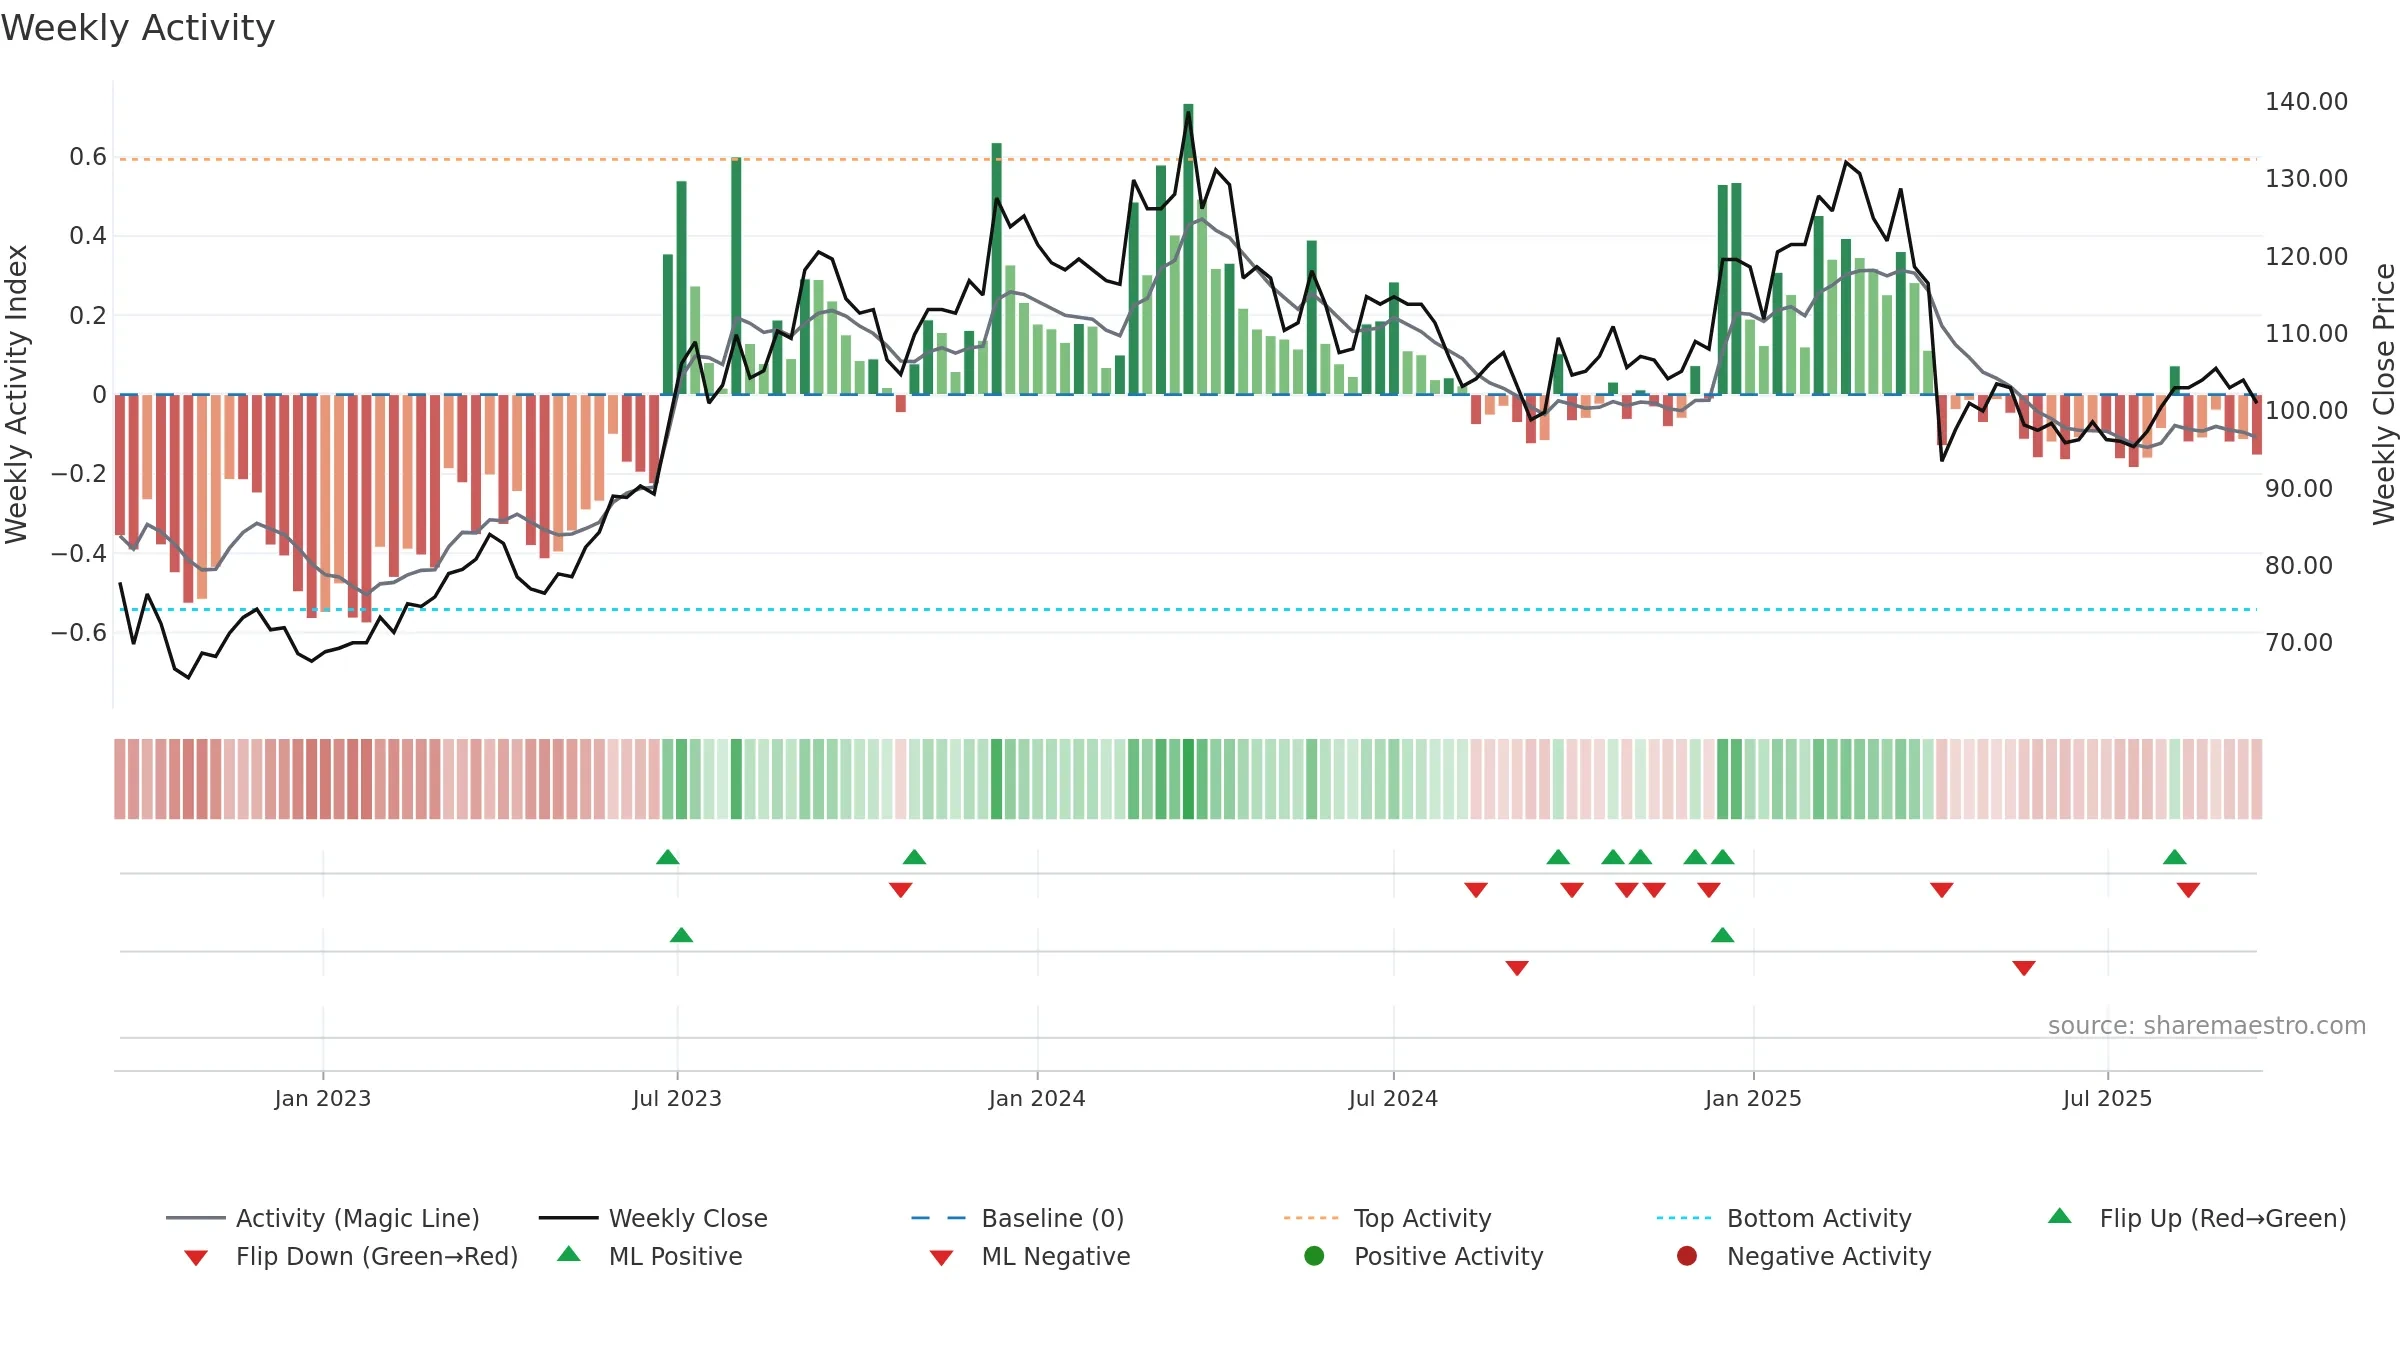Click the orange Top Activity dotted line
The image size is (2400, 1350).
click(1188, 159)
